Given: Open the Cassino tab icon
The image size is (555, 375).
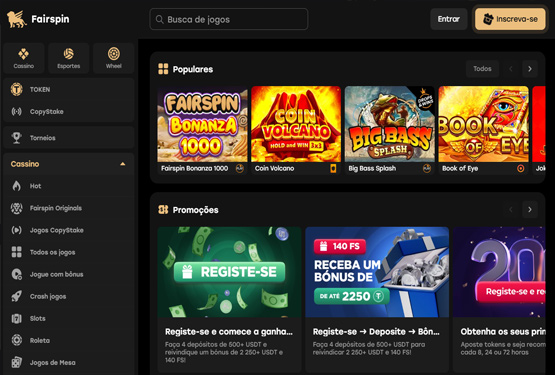Looking at the screenshot, I should (x=24, y=54).
